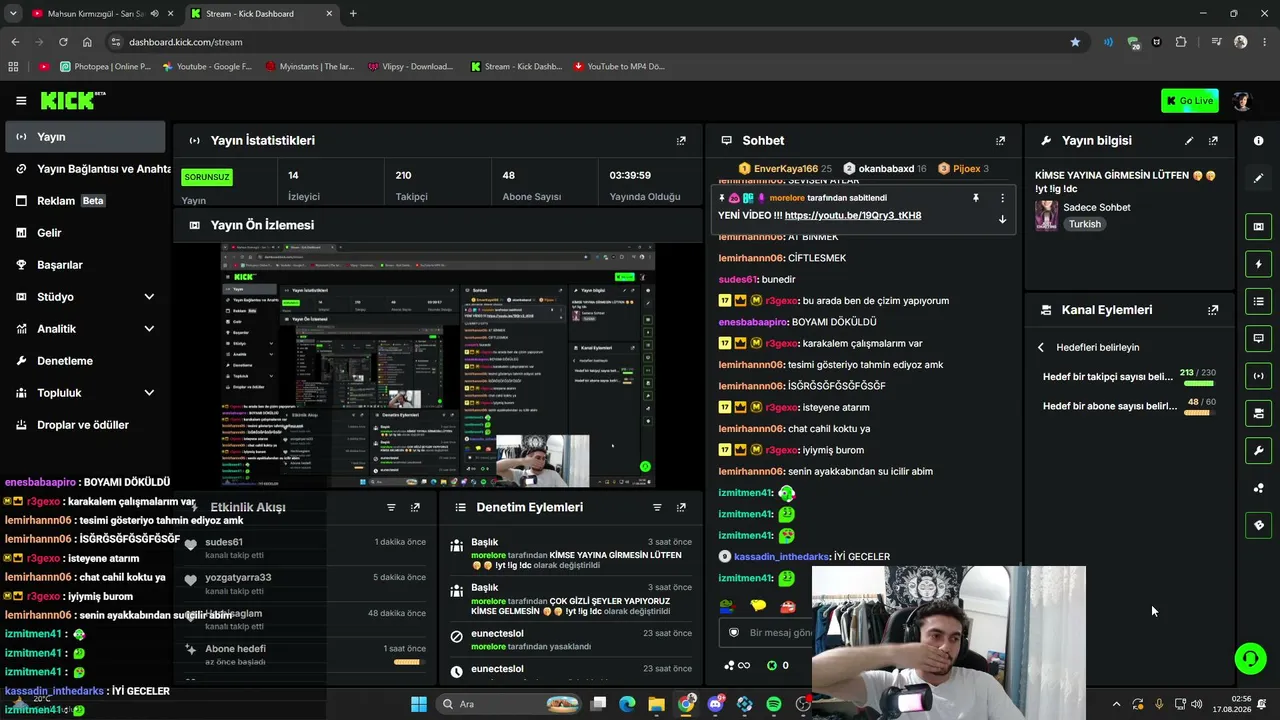Click the chat message input field

764,633
